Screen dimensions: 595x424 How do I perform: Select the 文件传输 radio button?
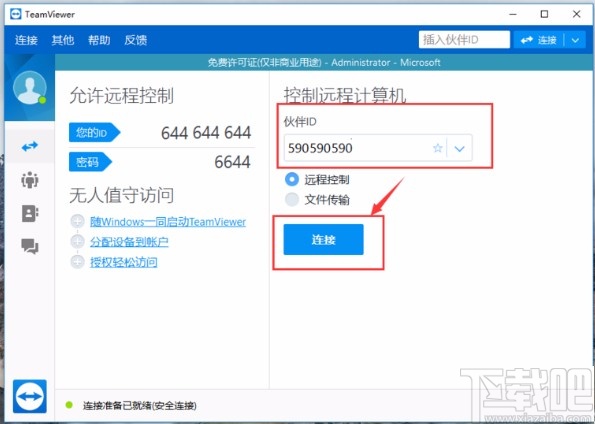click(x=292, y=199)
